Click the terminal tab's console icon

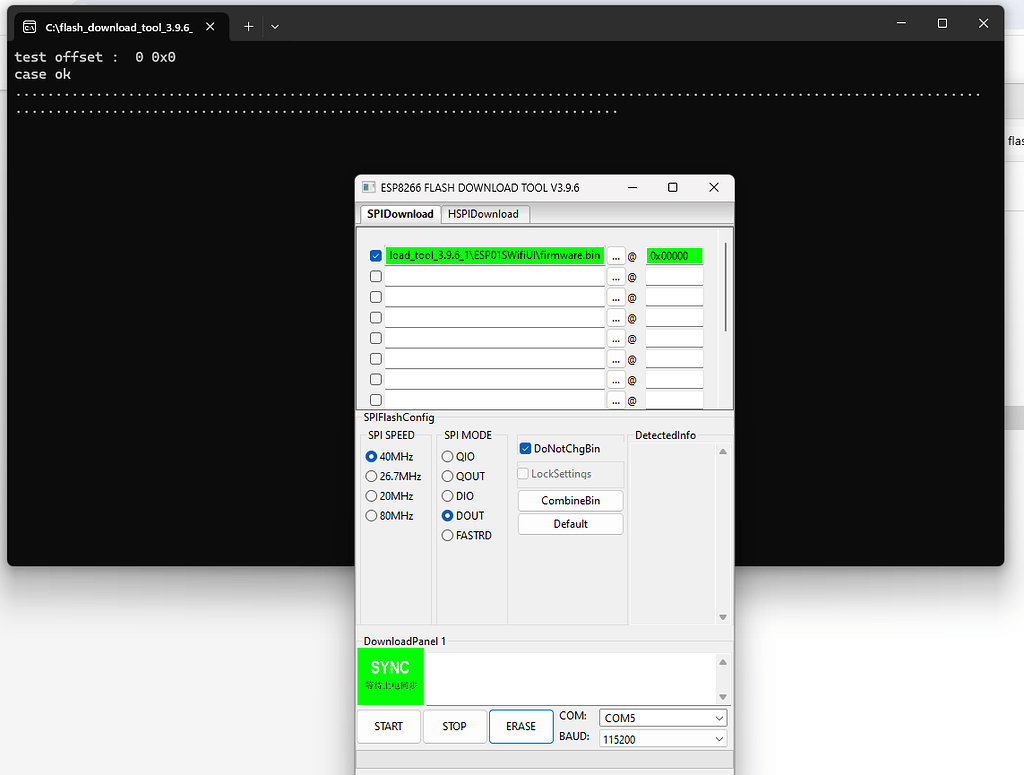pyautogui.click(x=30, y=27)
